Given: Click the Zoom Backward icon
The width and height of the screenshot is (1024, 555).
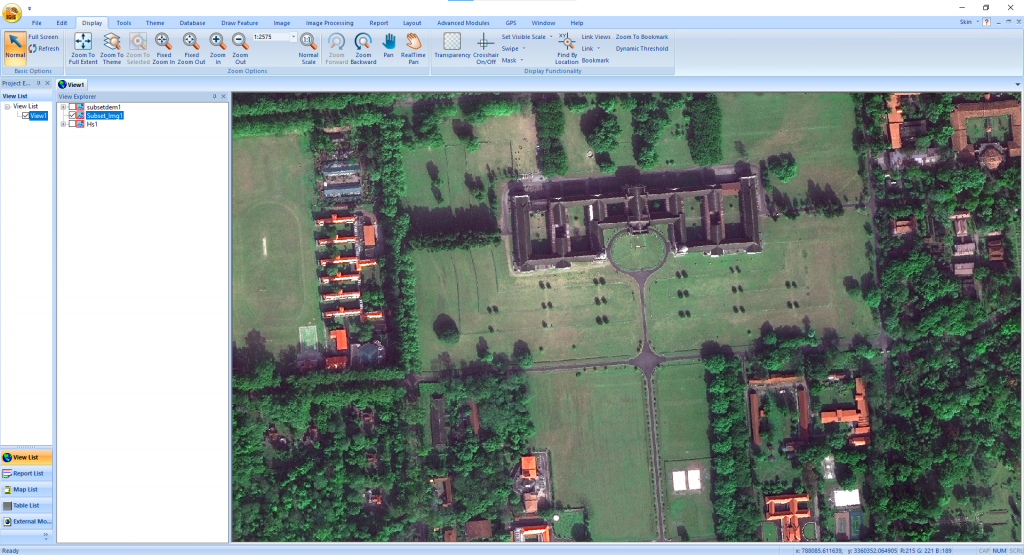Looking at the screenshot, I should 363,42.
